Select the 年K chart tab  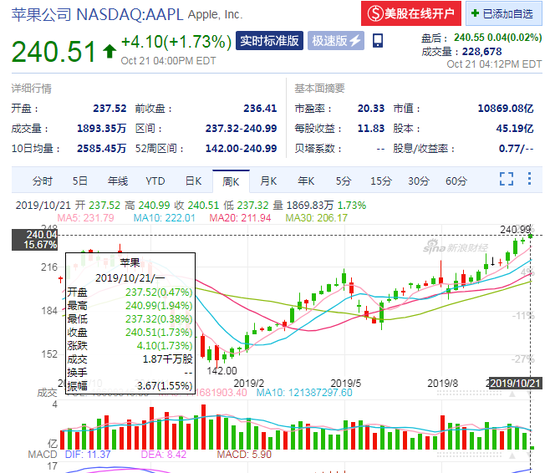pos(306,181)
